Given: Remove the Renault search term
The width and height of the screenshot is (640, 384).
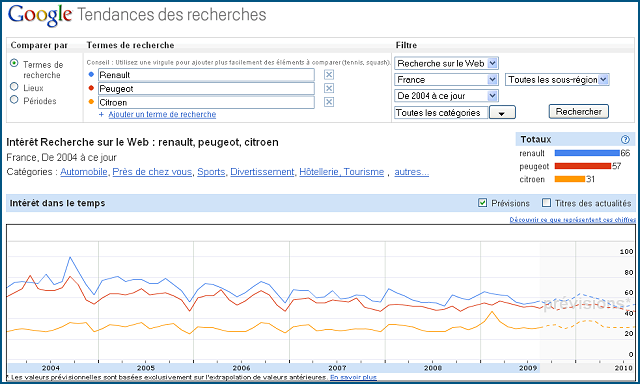Looking at the screenshot, I should 329,75.
